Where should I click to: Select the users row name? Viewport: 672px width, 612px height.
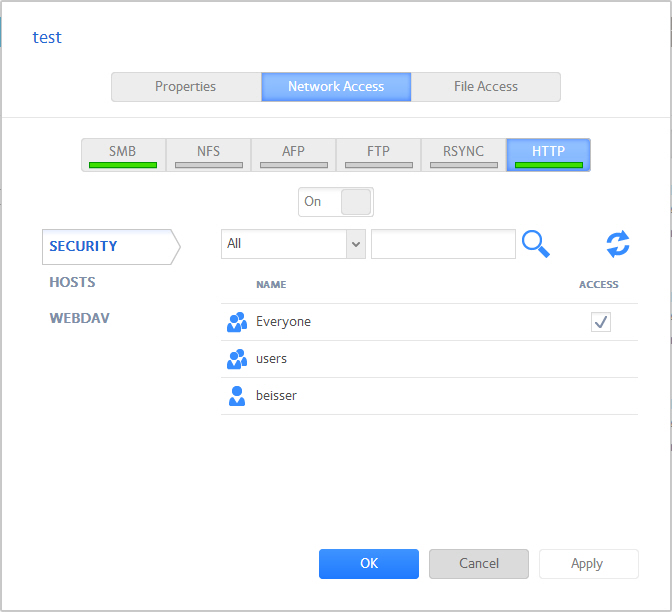click(x=271, y=359)
